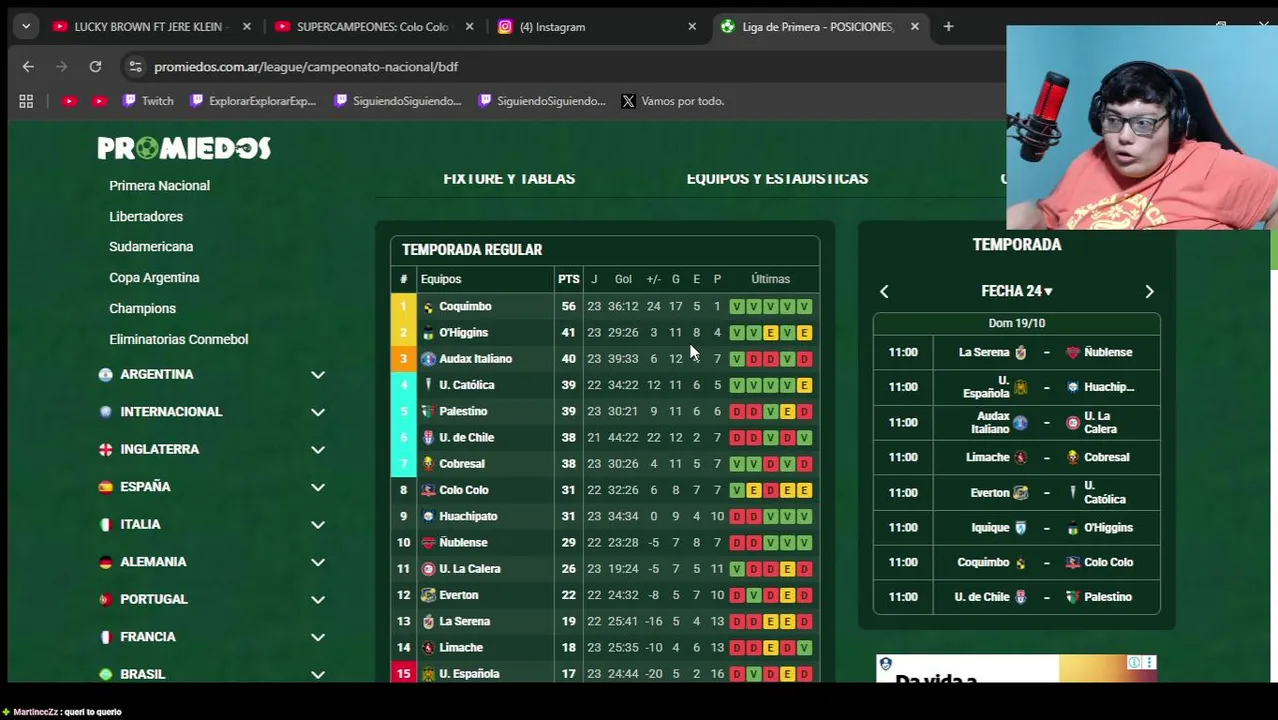This screenshot has height=720, width=1278.
Task: Expand the INTERNACIONAL section
Action: click(x=318, y=412)
